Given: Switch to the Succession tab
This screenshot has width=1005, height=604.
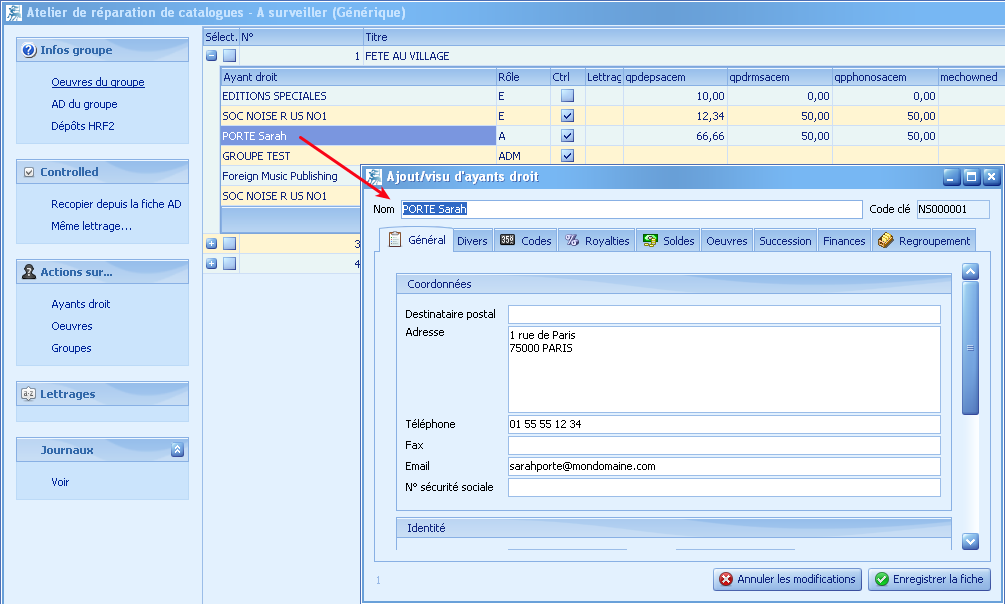Looking at the screenshot, I should (x=785, y=241).
